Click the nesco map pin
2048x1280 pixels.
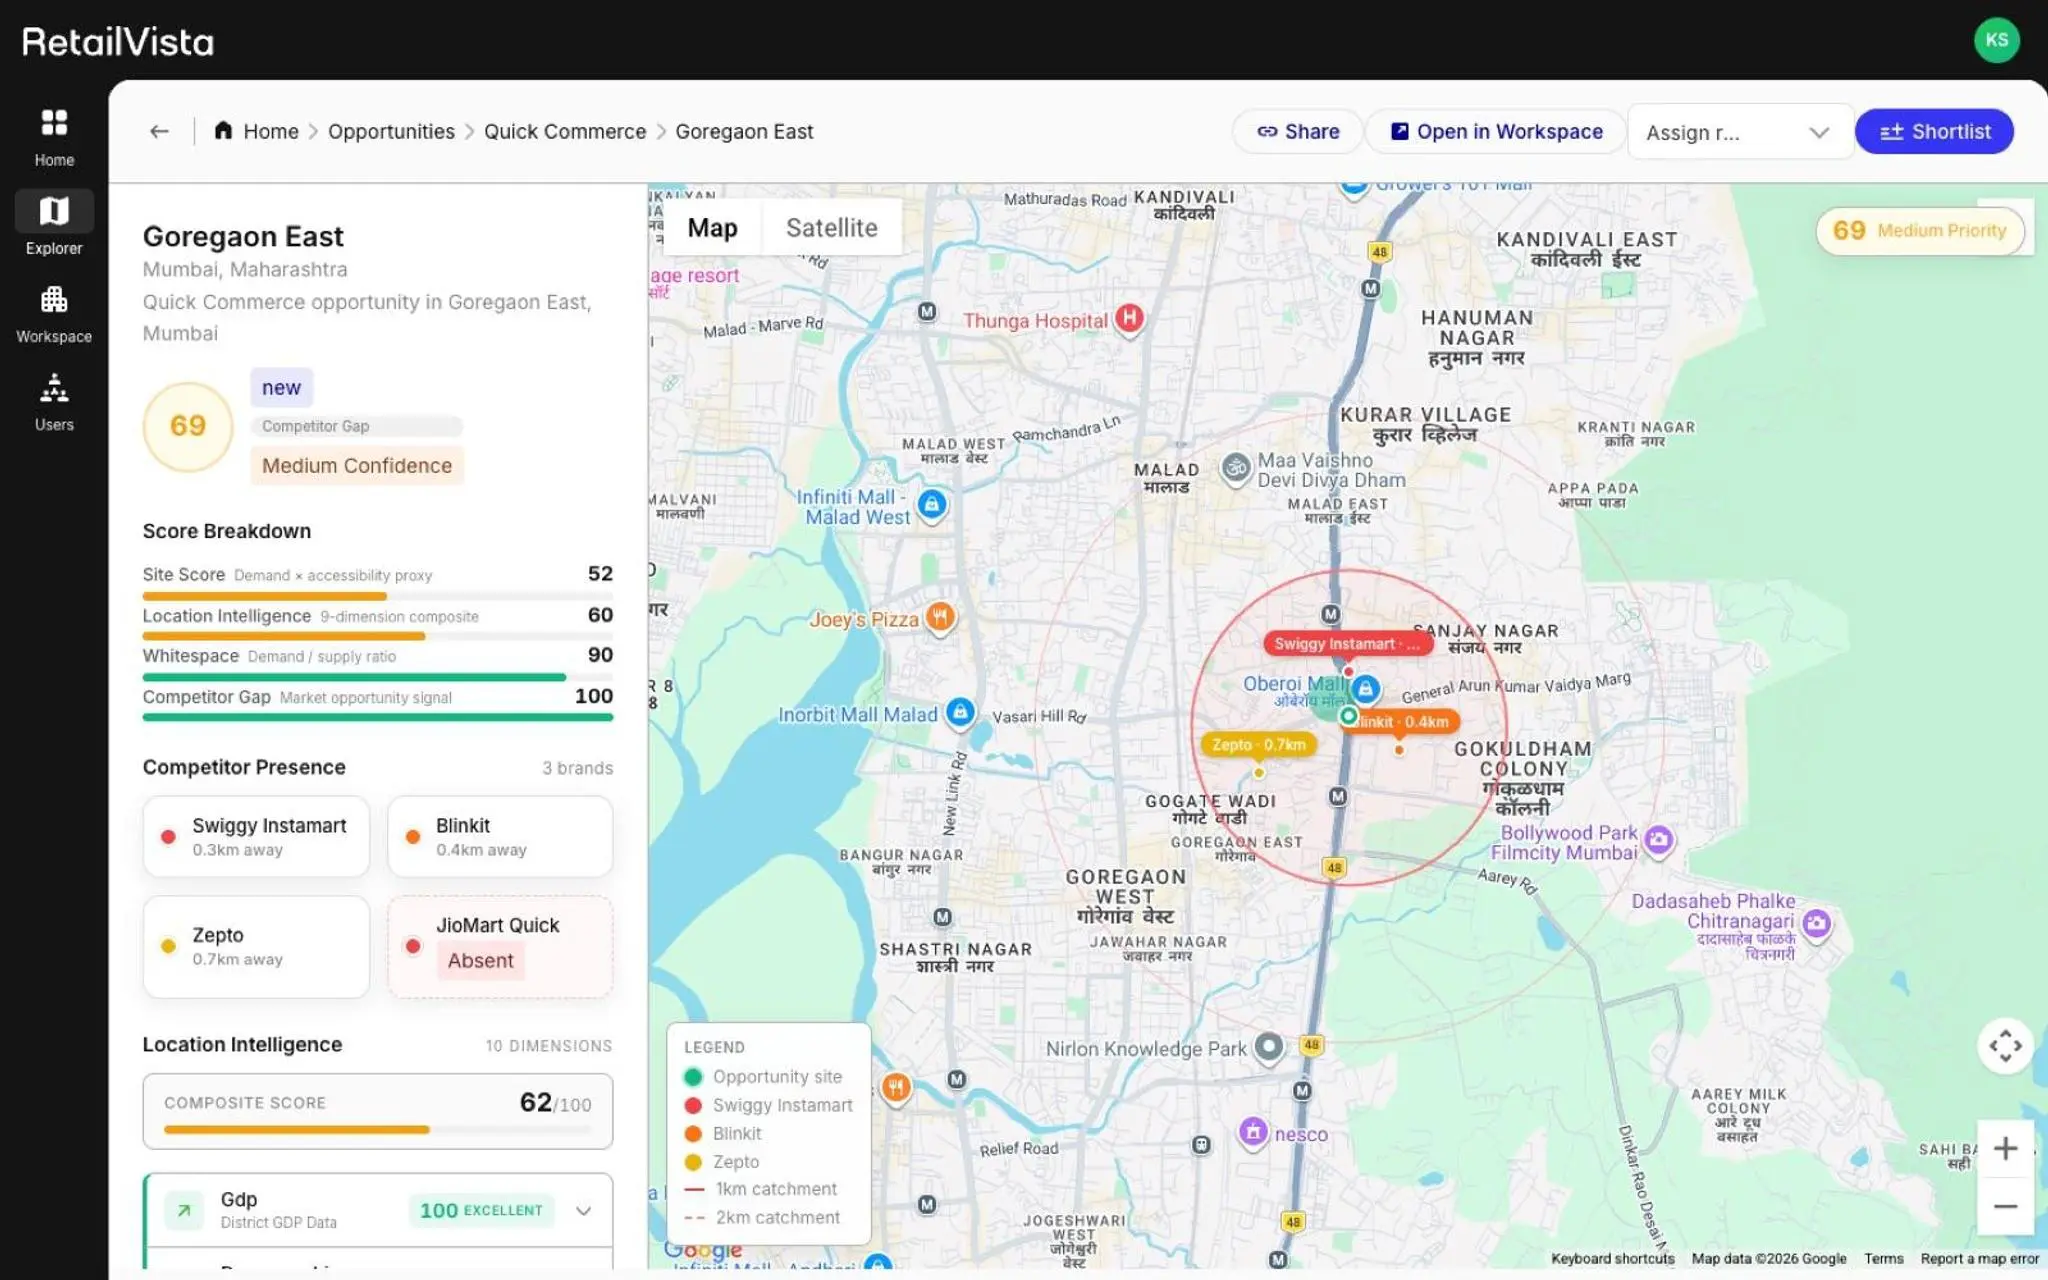point(1253,1132)
